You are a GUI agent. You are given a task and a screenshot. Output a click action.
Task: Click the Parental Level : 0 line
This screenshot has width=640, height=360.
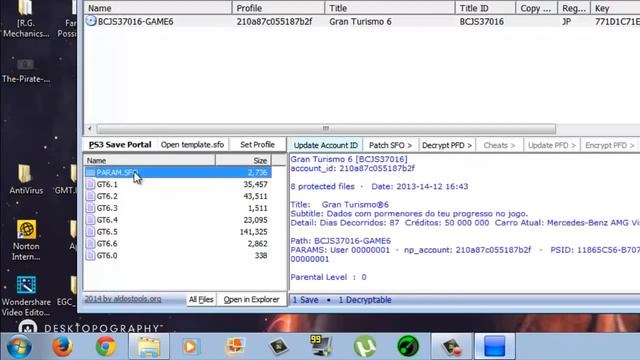[329, 277]
